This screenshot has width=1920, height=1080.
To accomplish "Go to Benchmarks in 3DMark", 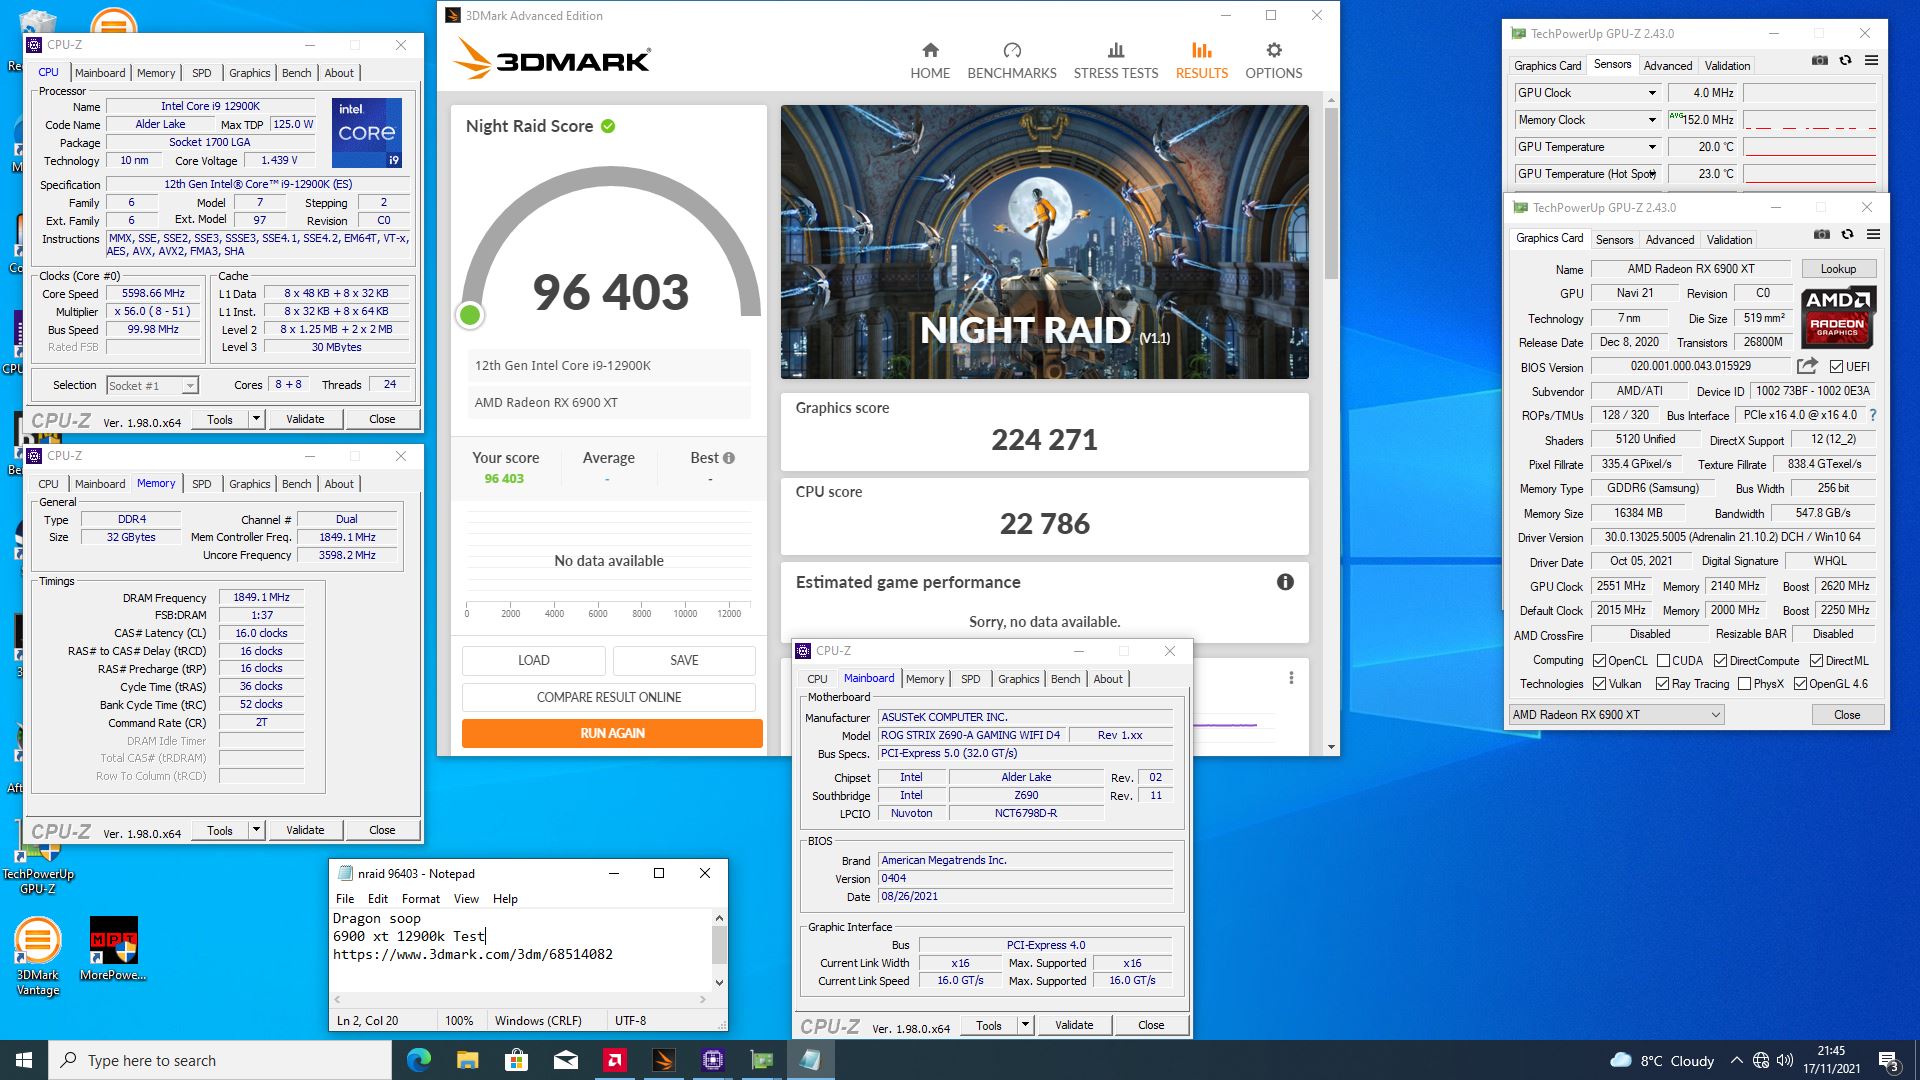I will click(1011, 61).
